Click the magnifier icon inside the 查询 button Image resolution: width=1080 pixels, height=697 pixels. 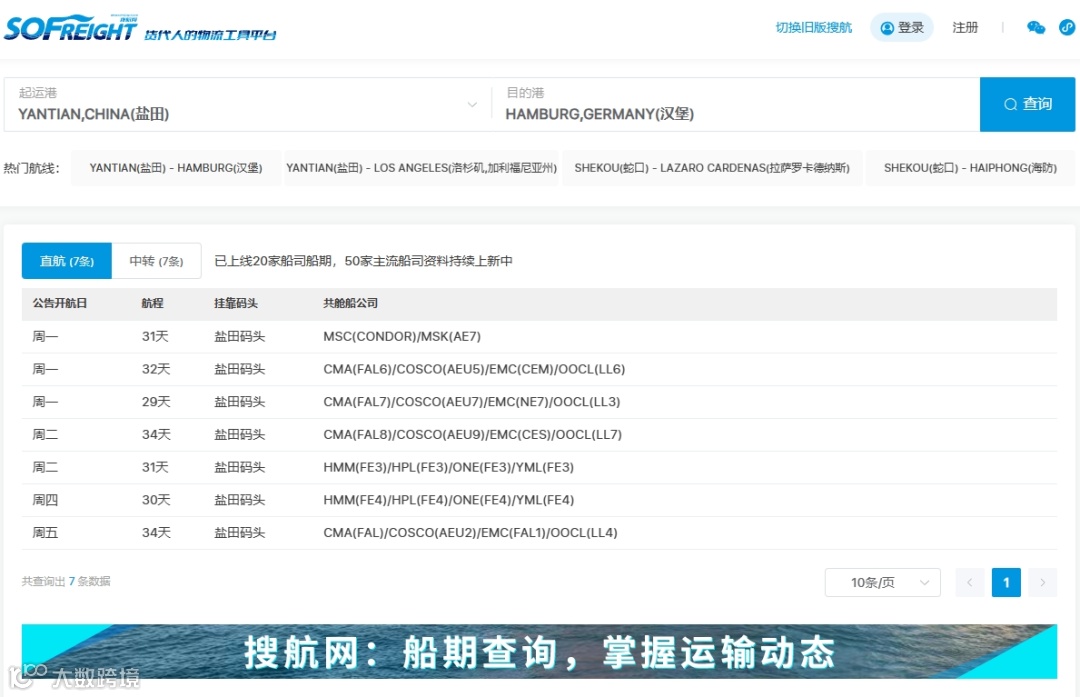1013,103
